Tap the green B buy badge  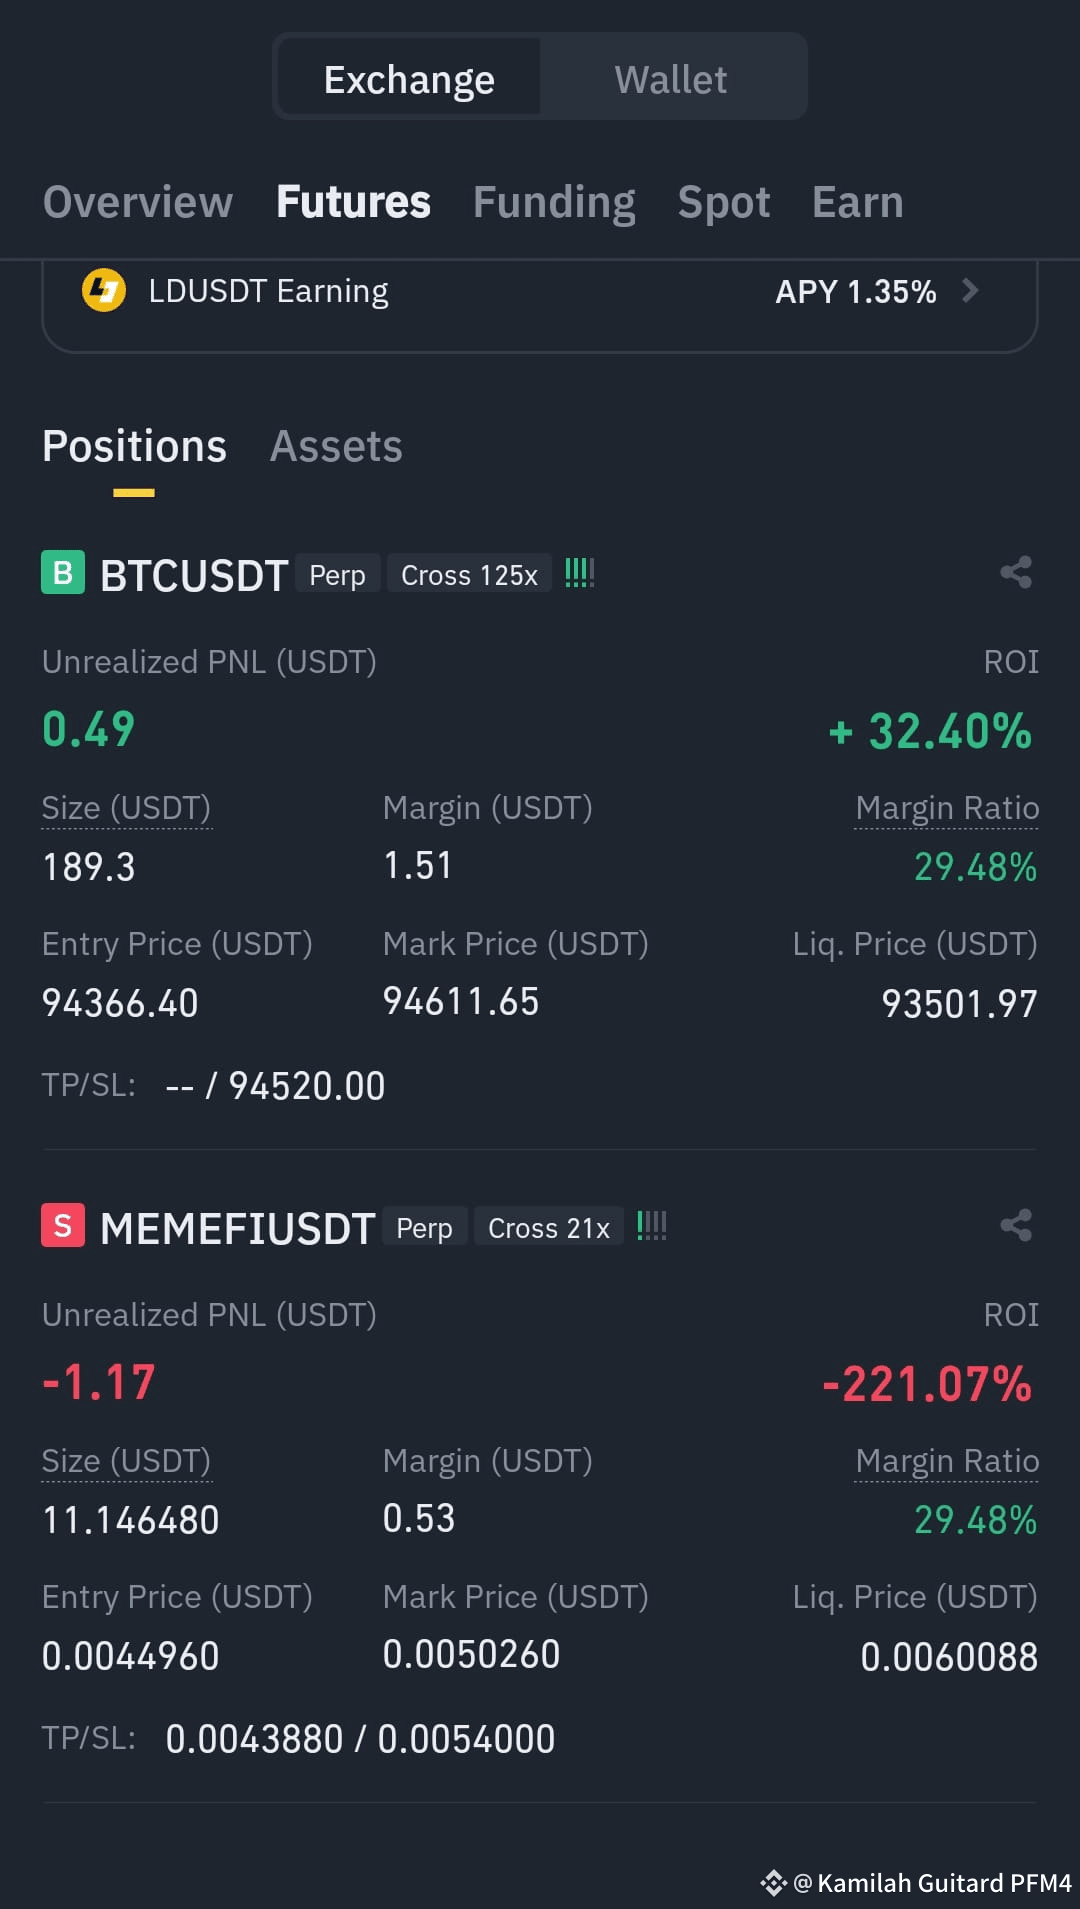pyautogui.click(x=63, y=573)
